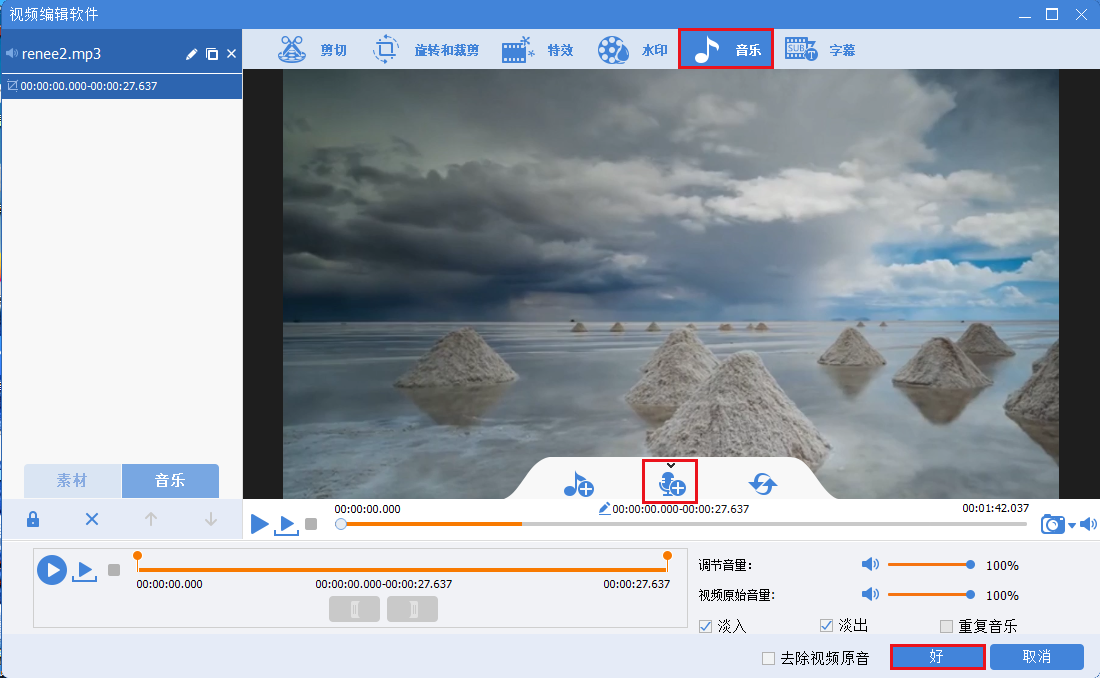Image resolution: width=1100 pixels, height=678 pixels.
Task: Click the speaker icon beside renee2.mp3
Action: (12, 53)
